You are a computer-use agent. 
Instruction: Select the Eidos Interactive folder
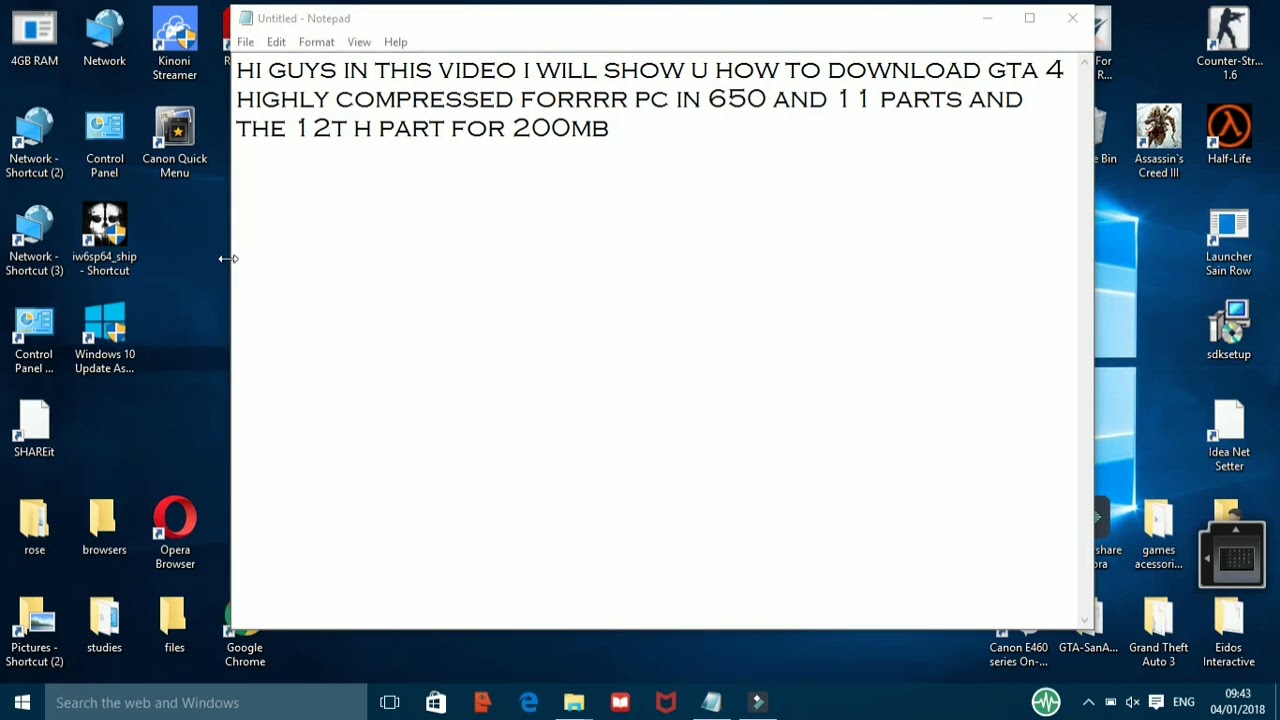tap(1229, 633)
